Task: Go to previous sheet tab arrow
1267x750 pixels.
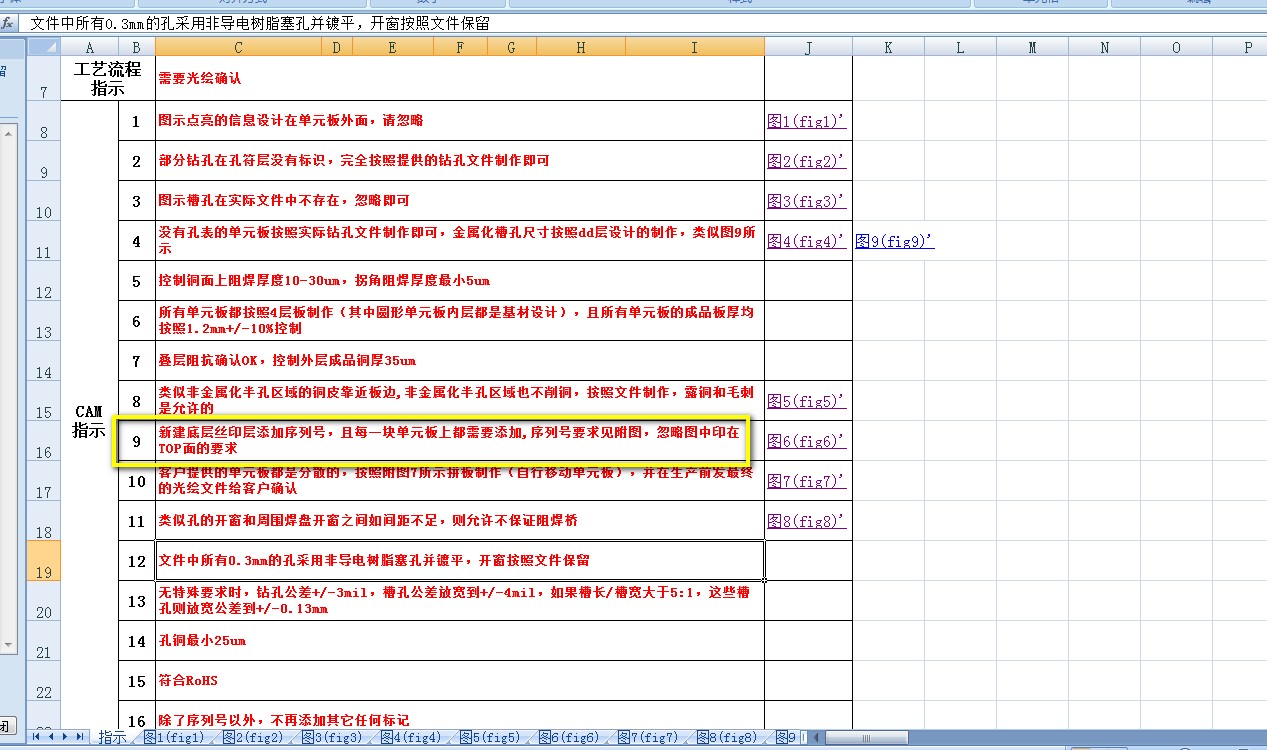Action: (51, 737)
